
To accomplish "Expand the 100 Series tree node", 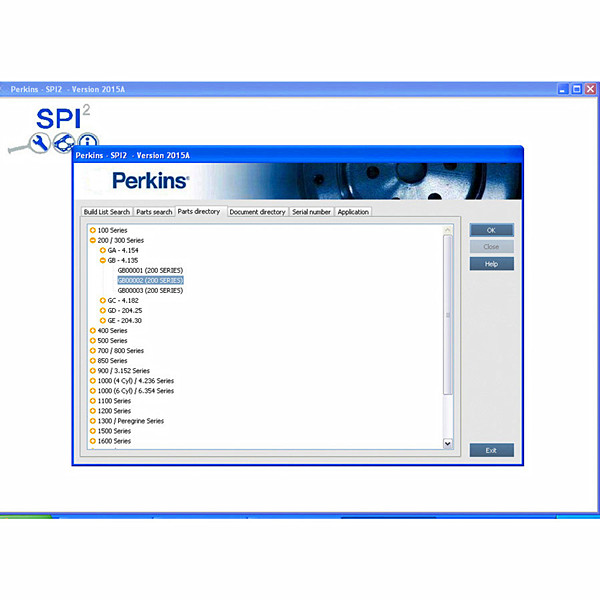I will tap(92, 230).
